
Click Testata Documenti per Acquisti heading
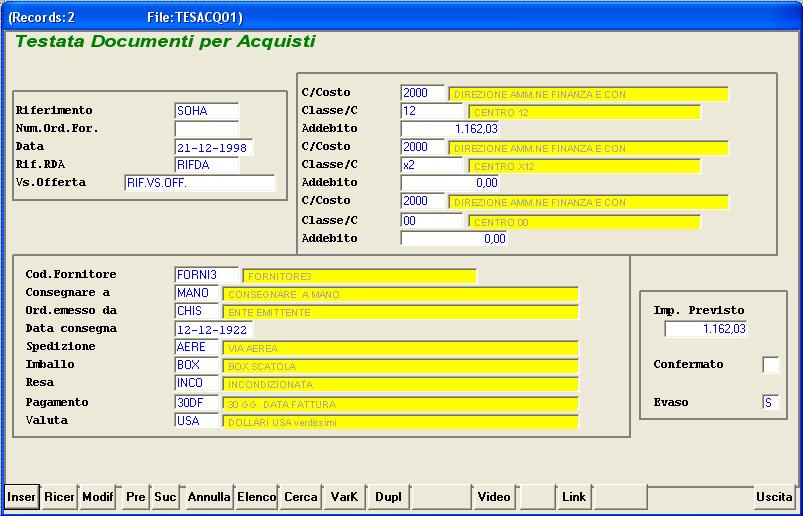(166, 41)
